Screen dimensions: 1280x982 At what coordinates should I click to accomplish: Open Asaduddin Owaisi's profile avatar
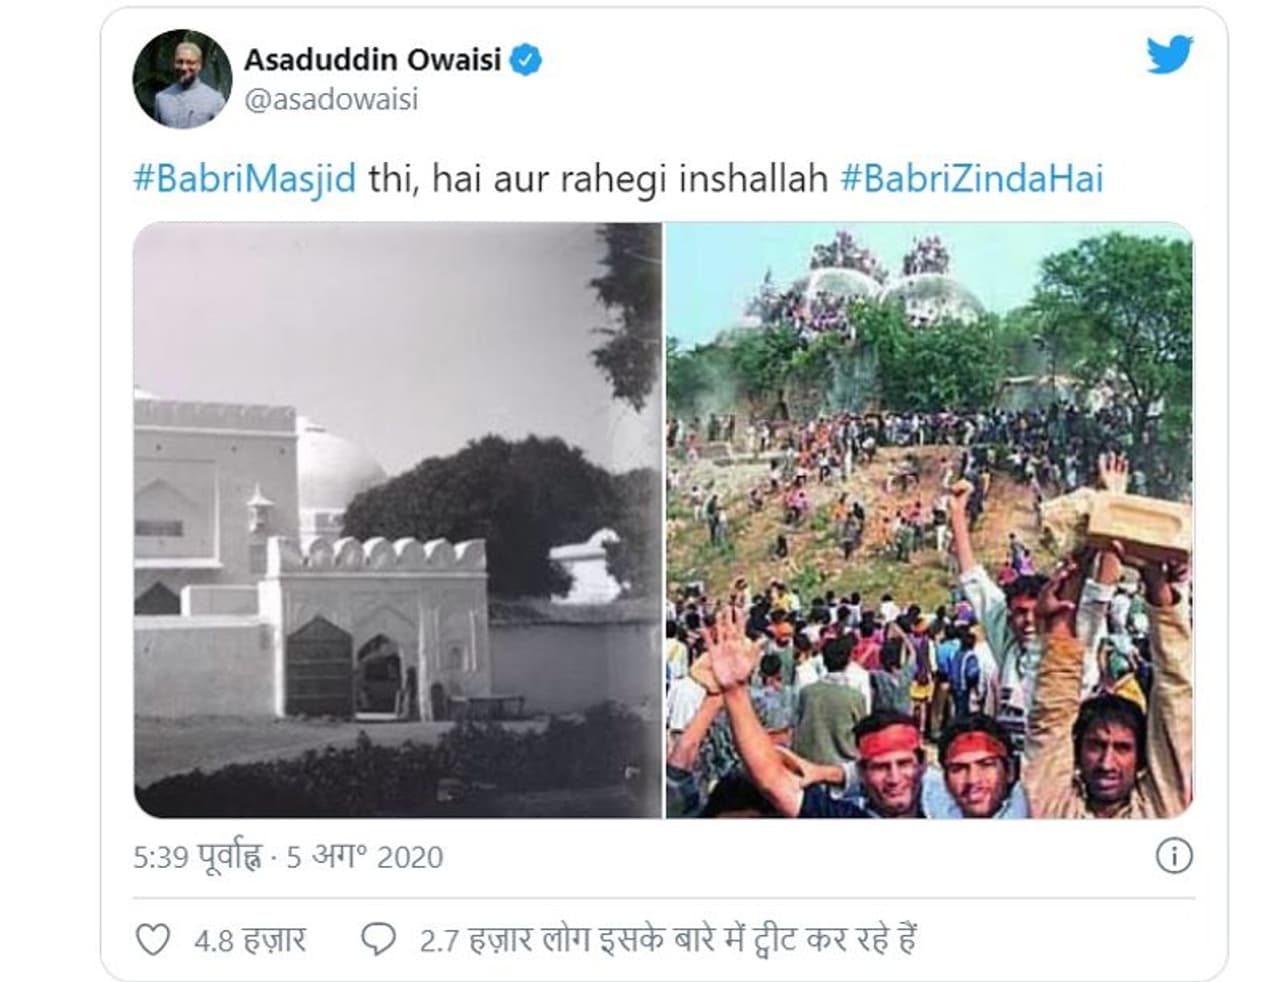(x=183, y=78)
